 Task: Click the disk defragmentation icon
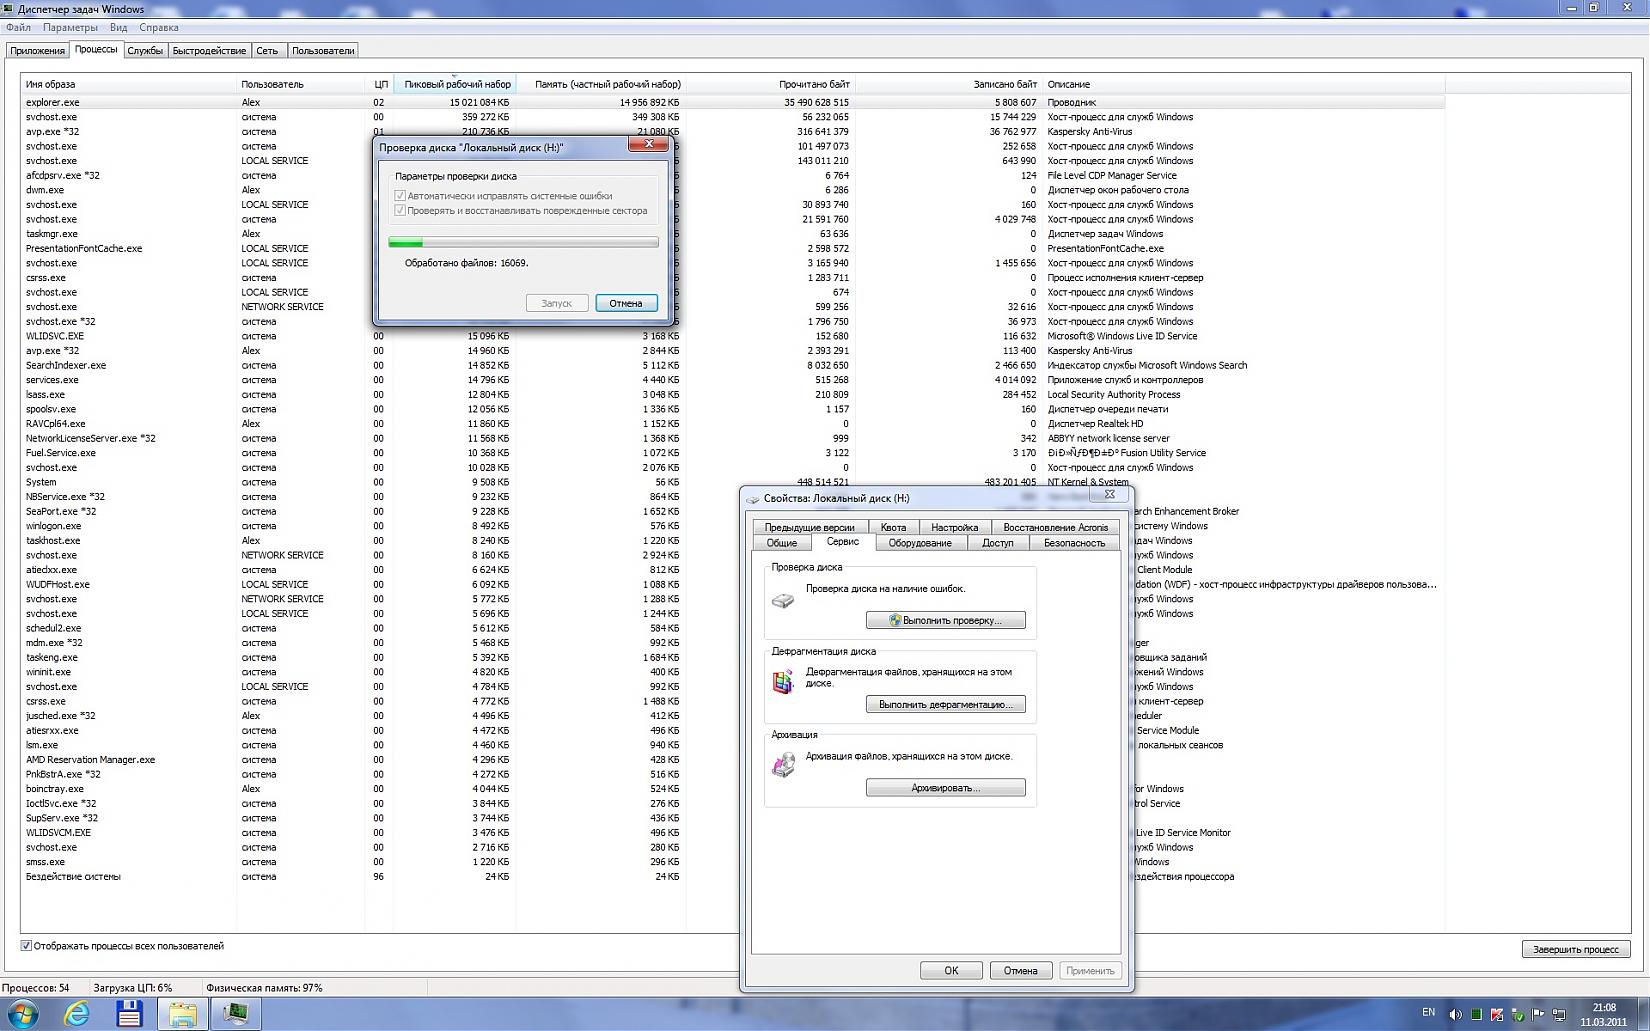pyautogui.click(x=783, y=682)
